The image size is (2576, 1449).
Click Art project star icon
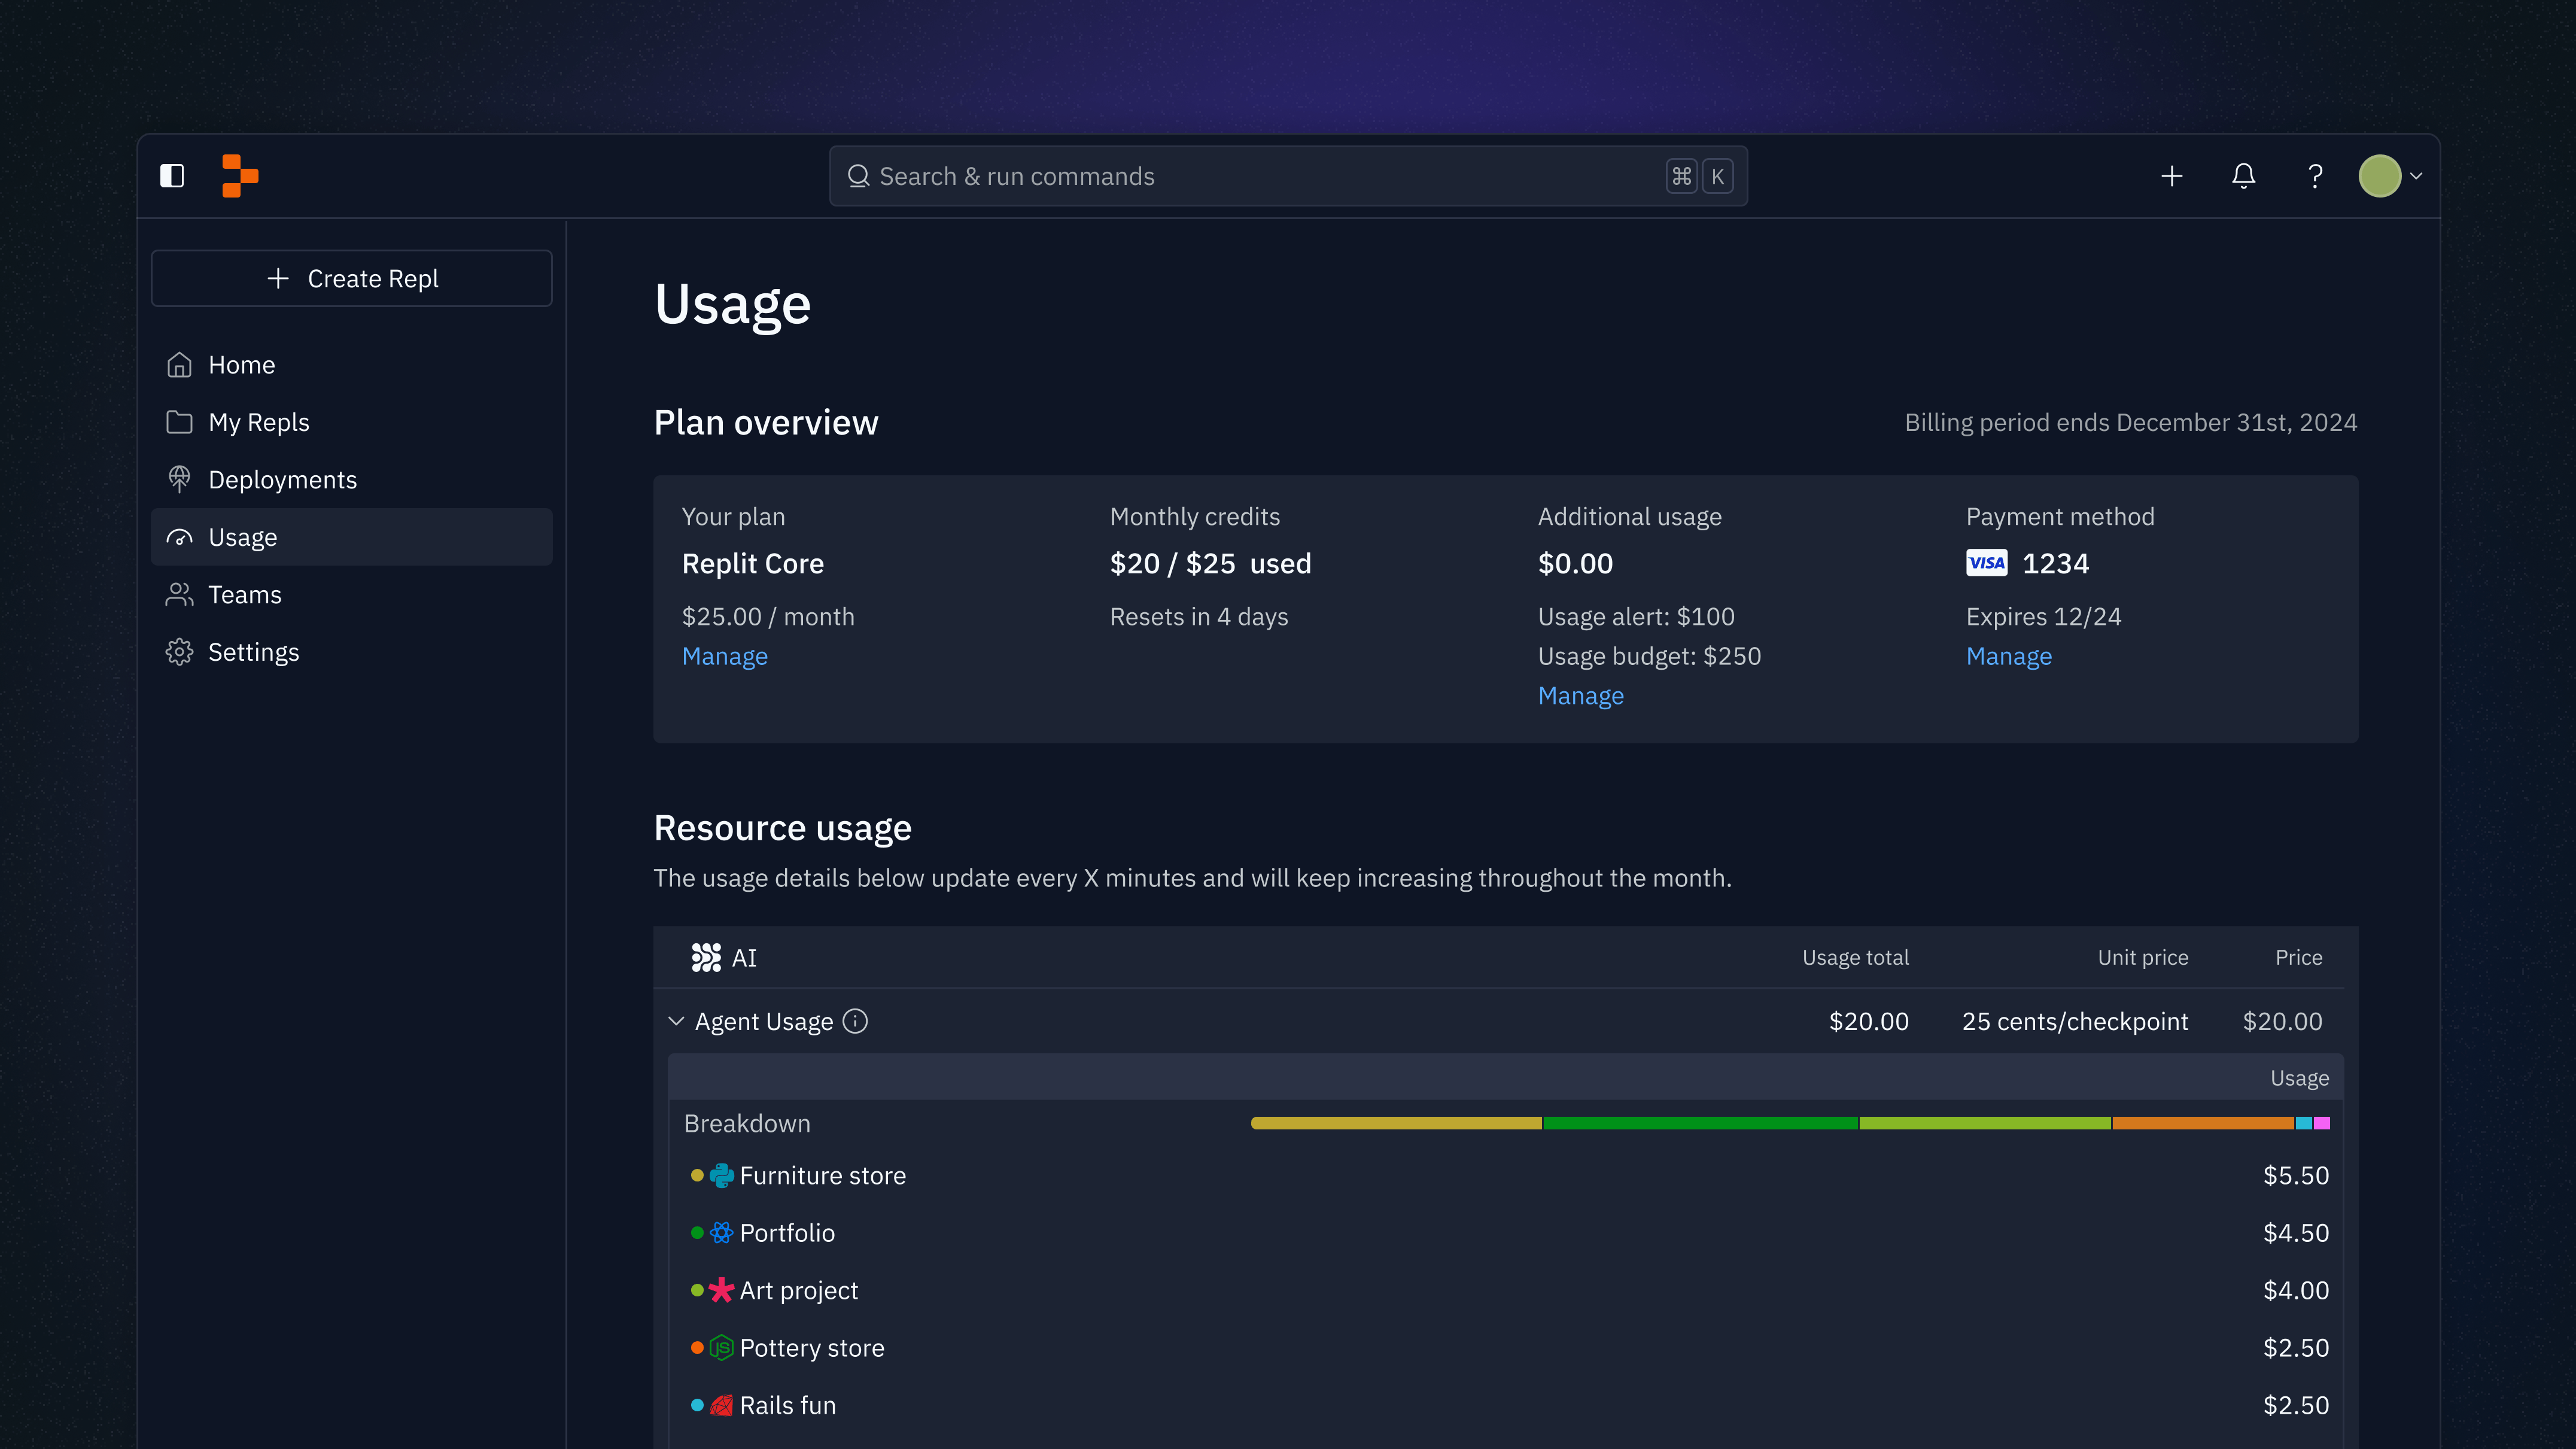721,1290
